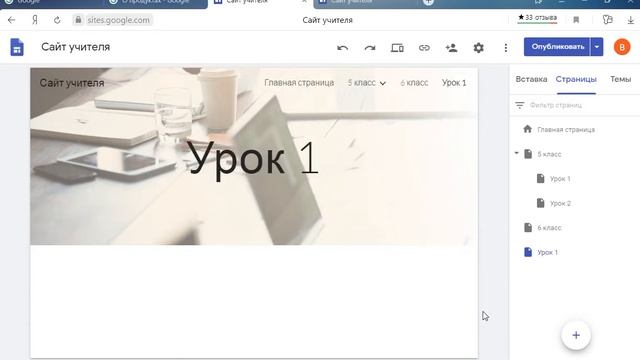Undo the last action
This screenshot has width=640, height=360.
click(342, 48)
